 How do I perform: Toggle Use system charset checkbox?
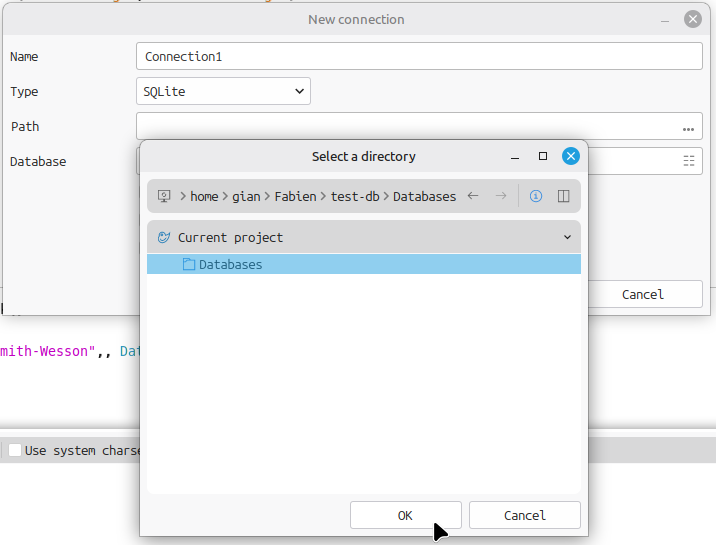[x=15, y=451]
